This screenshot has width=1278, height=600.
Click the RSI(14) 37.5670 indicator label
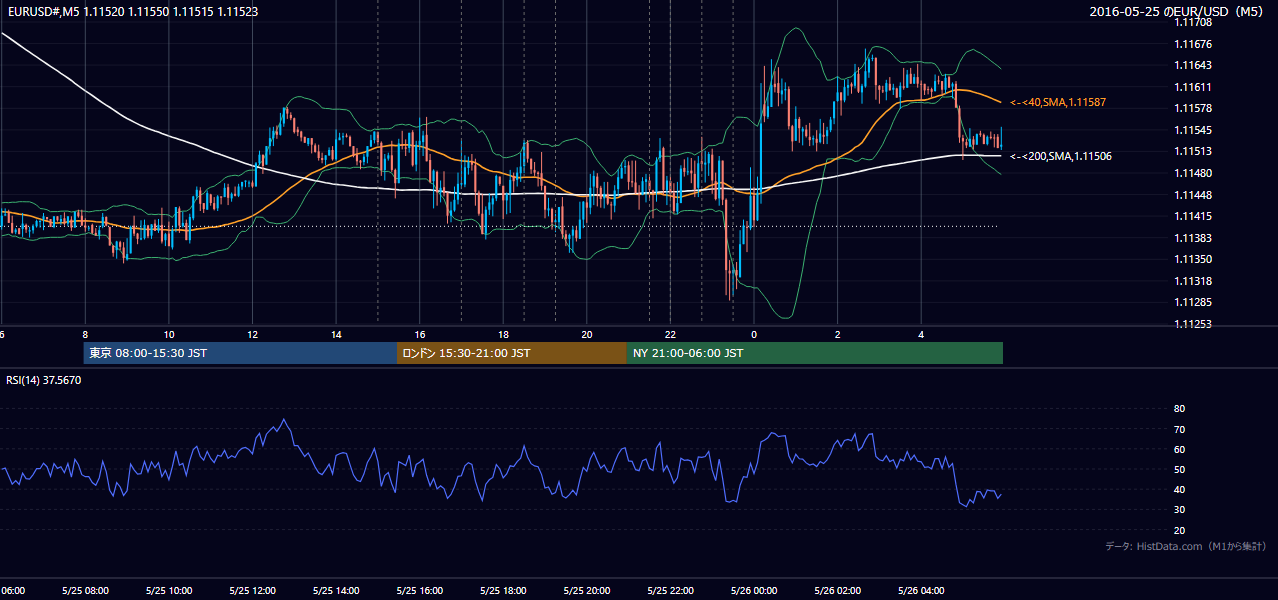[44, 380]
